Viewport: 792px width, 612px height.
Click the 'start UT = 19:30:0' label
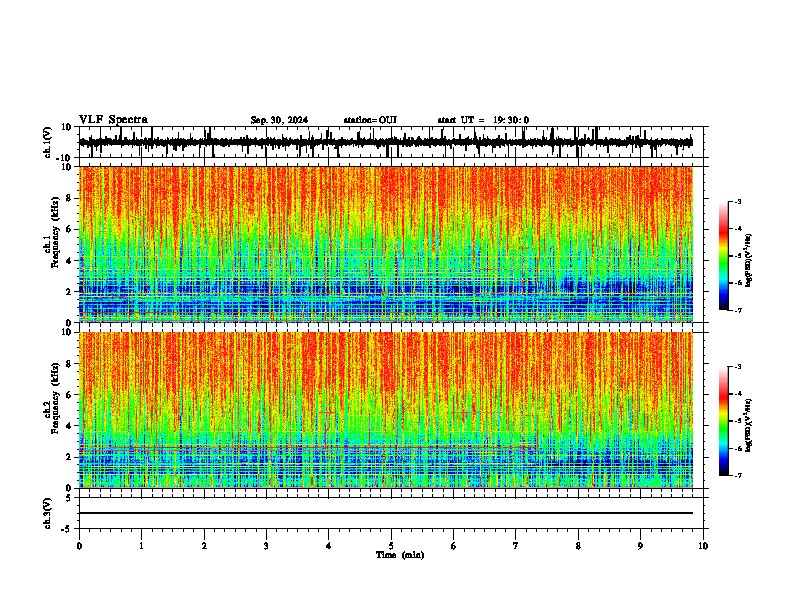click(483, 120)
